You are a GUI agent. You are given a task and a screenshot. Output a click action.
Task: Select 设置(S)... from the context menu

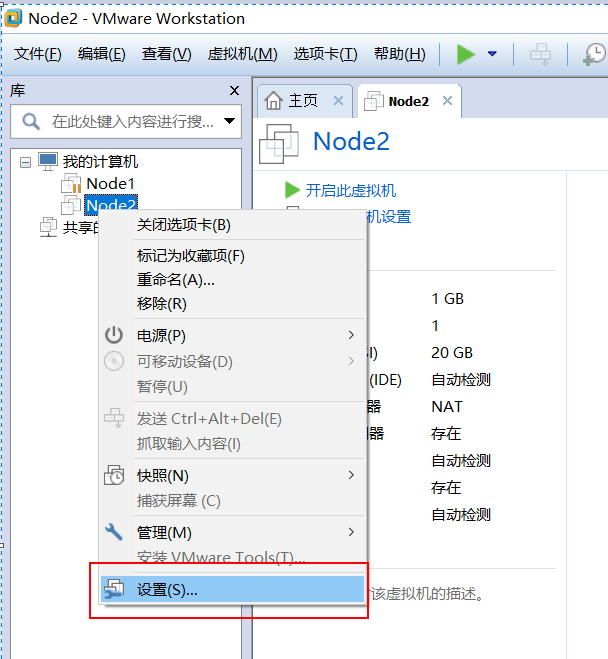(167, 590)
